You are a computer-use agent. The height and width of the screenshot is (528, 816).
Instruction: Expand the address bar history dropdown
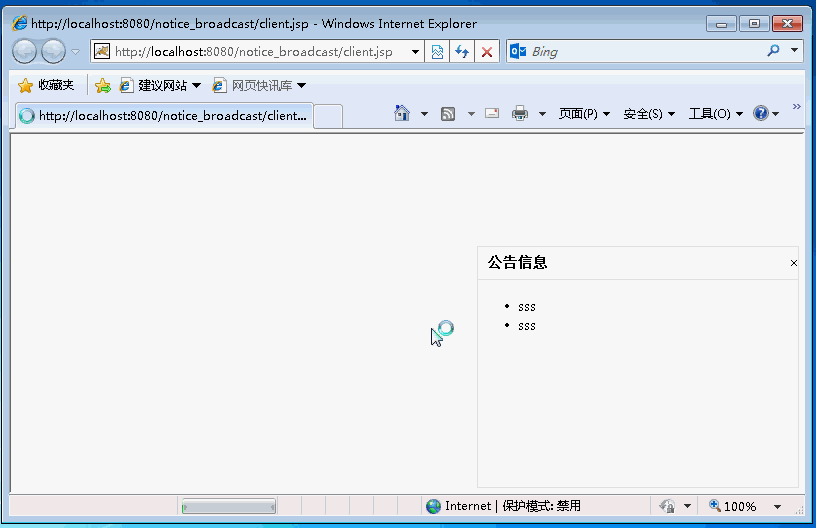[x=415, y=51]
